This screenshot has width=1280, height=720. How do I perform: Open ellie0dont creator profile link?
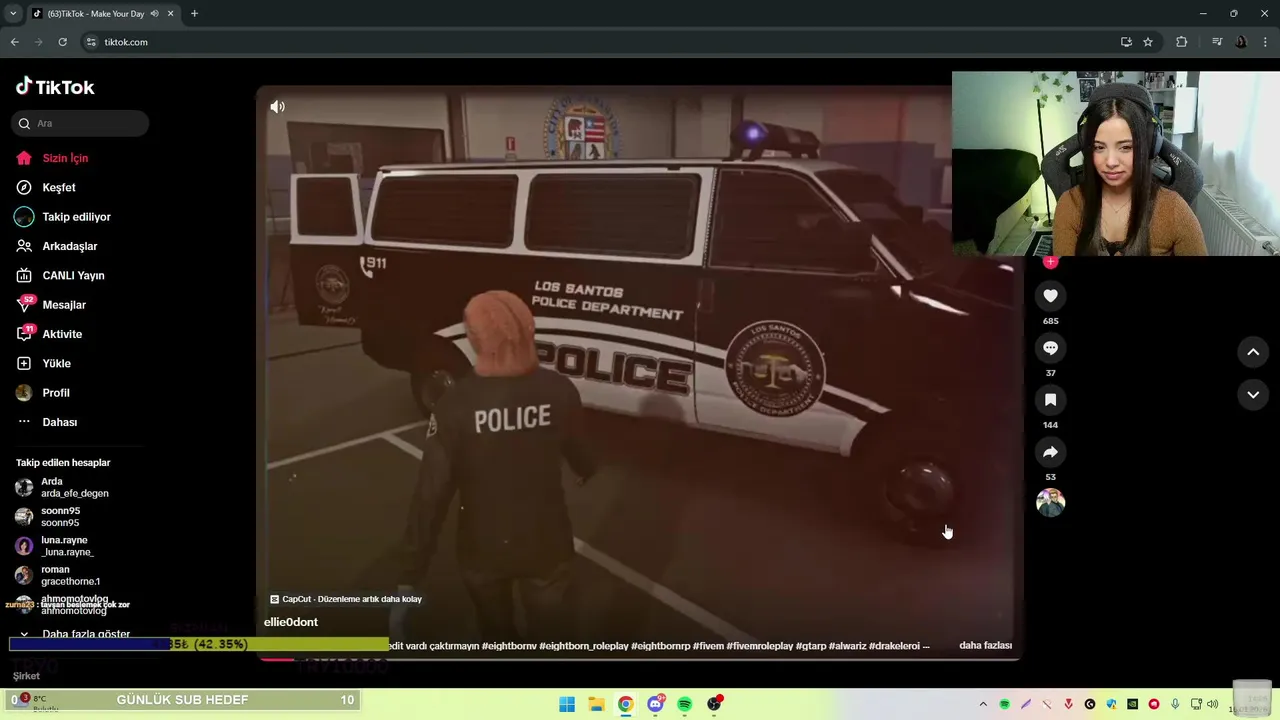click(x=291, y=622)
